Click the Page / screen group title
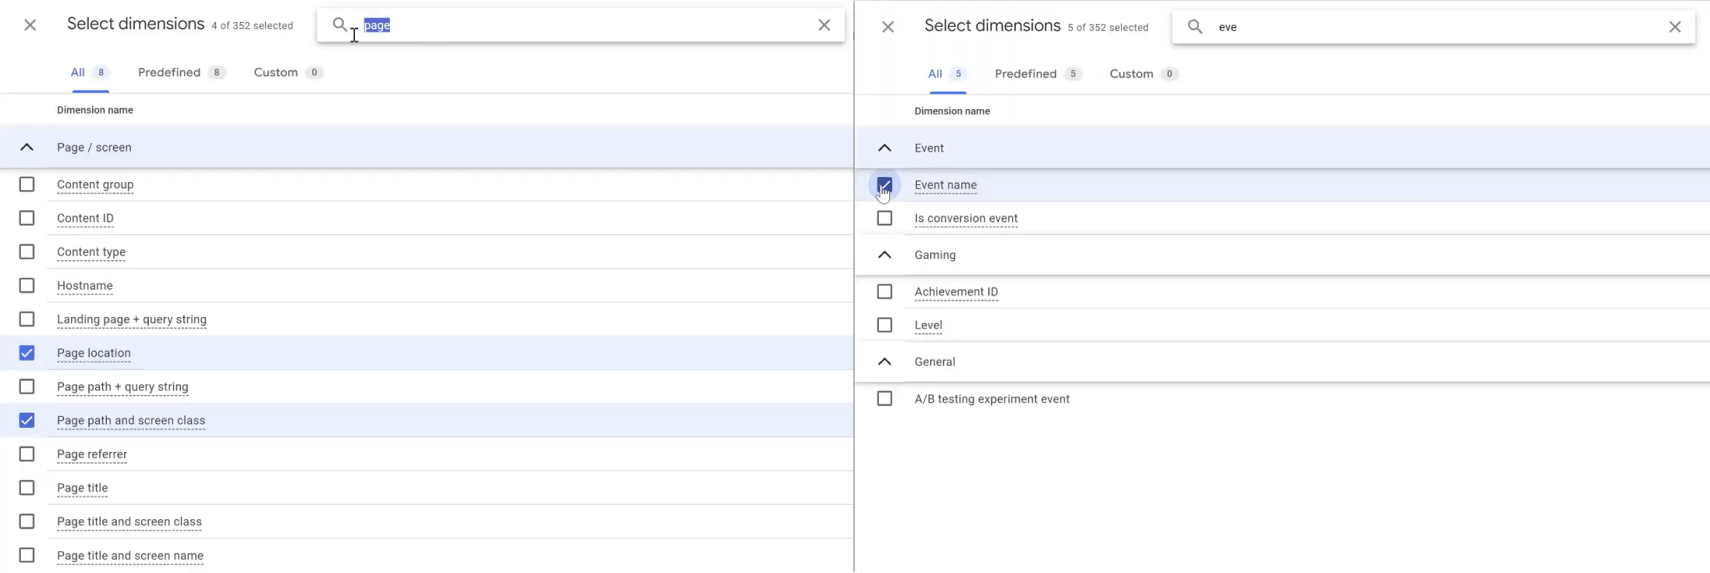The image size is (1710, 573). click(94, 148)
